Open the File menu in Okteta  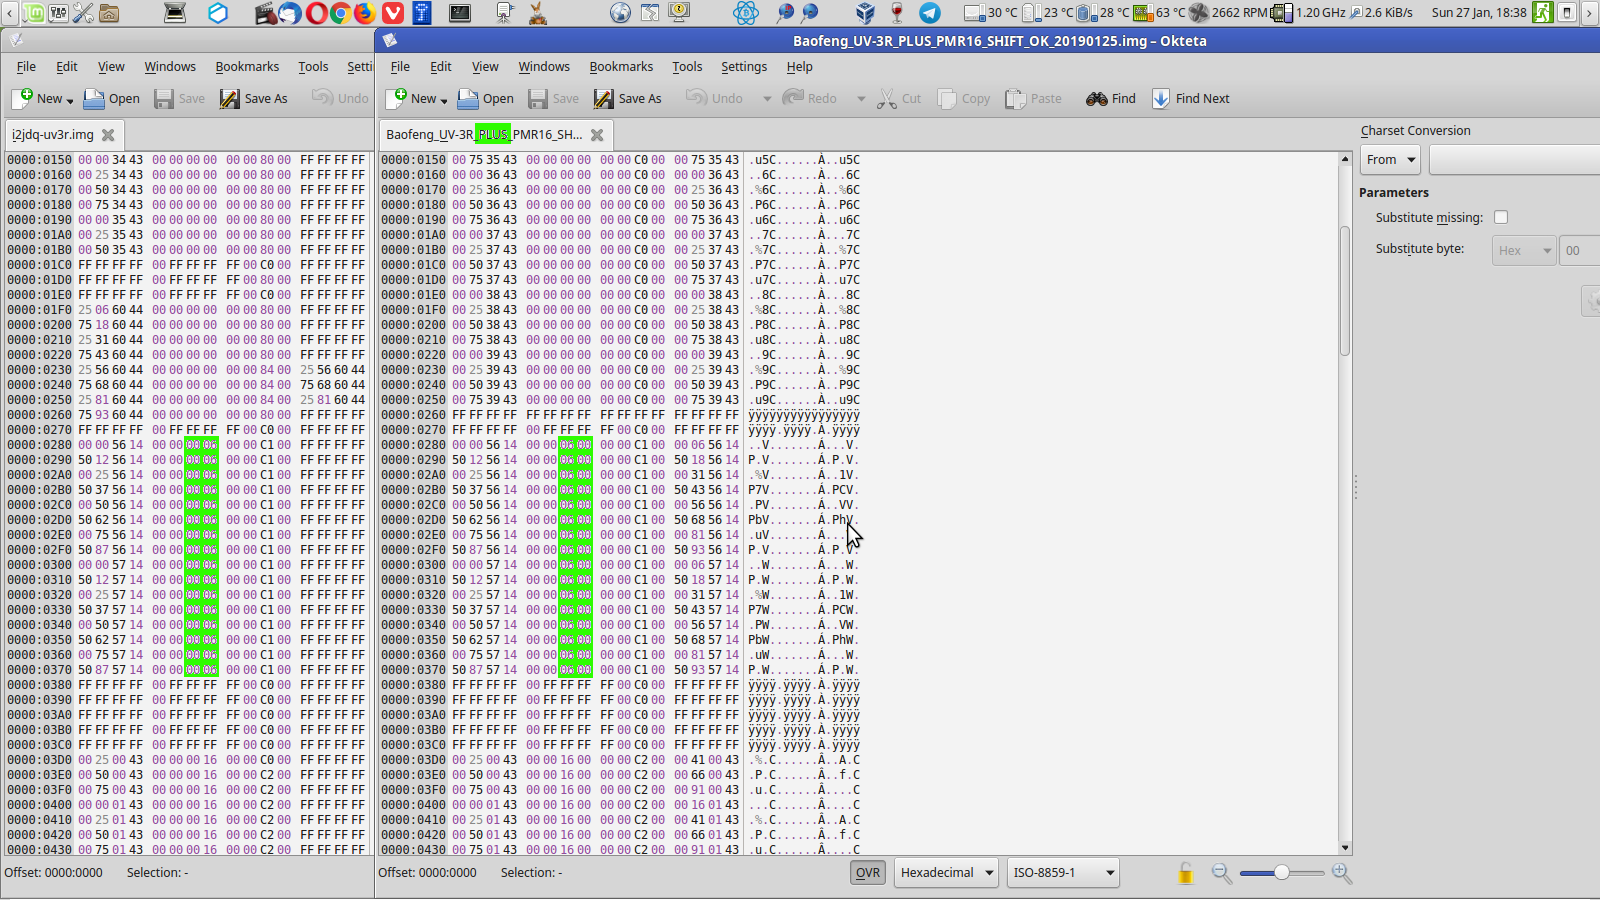tap(400, 66)
